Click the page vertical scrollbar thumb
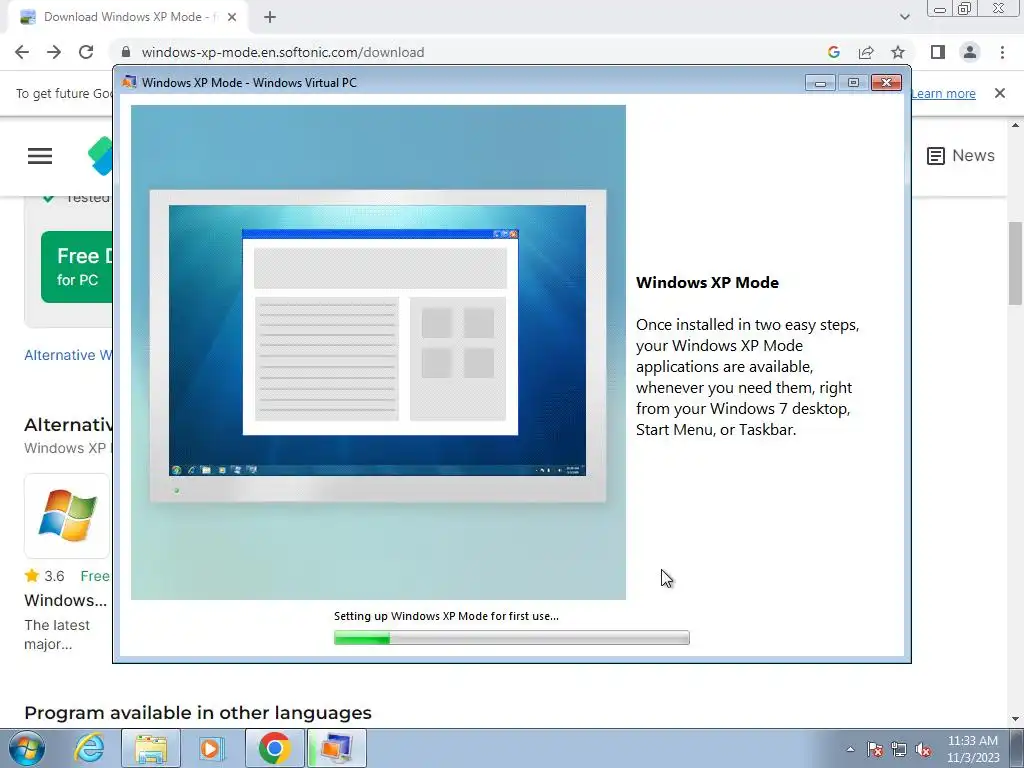Image resolution: width=1024 pixels, height=768 pixels. pyautogui.click(x=1015, y=263)
